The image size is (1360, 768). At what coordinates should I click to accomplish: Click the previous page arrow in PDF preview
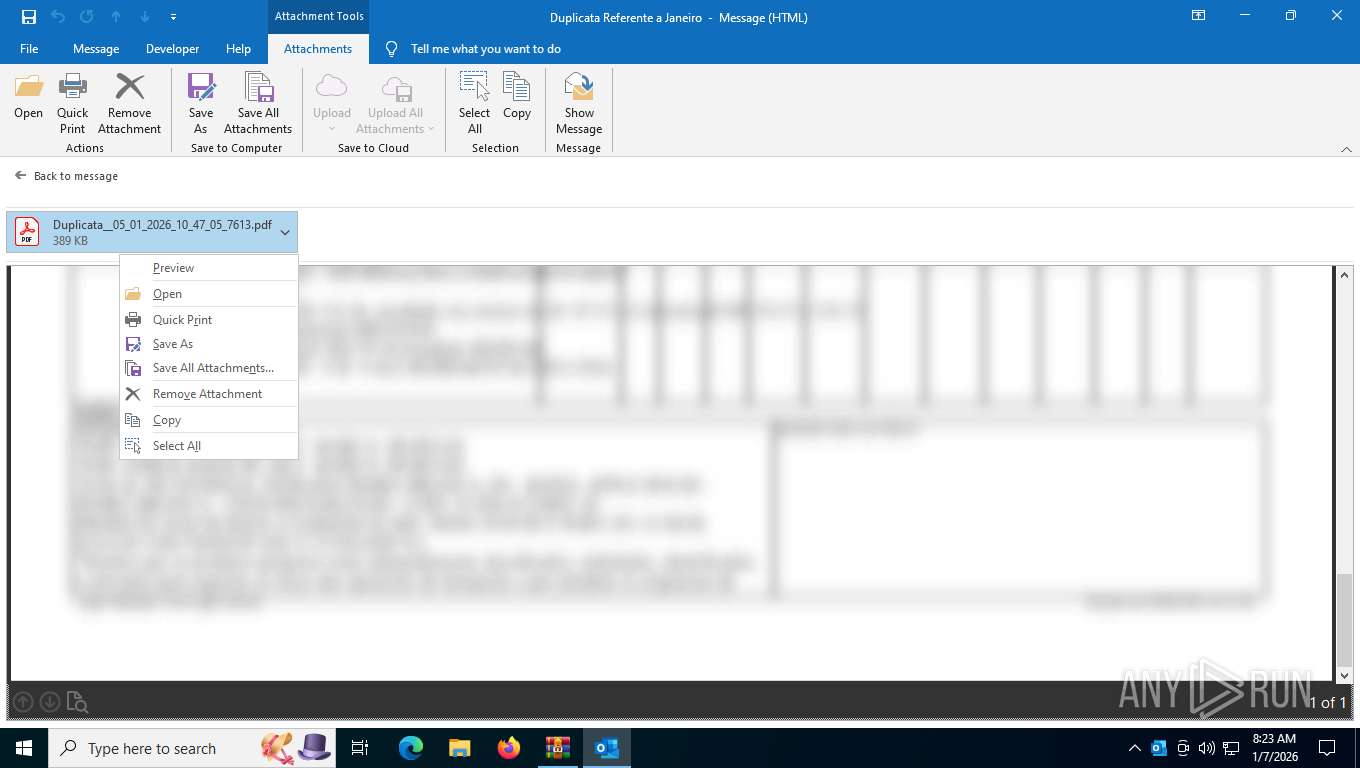tap(23, 702)
